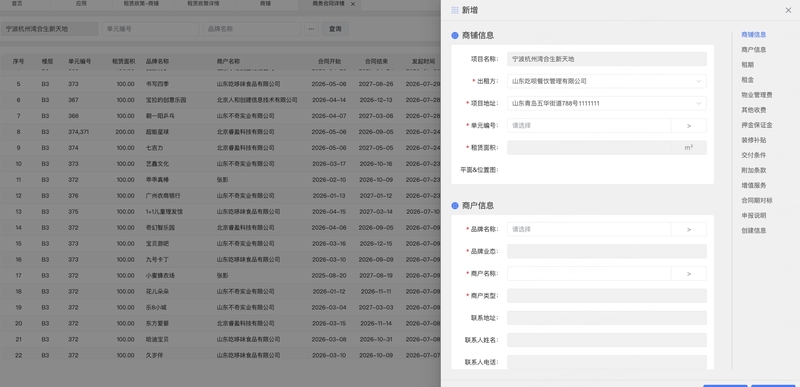Go to the 租金 section anchor
800x387 pixels.
[x=747, y=80]
